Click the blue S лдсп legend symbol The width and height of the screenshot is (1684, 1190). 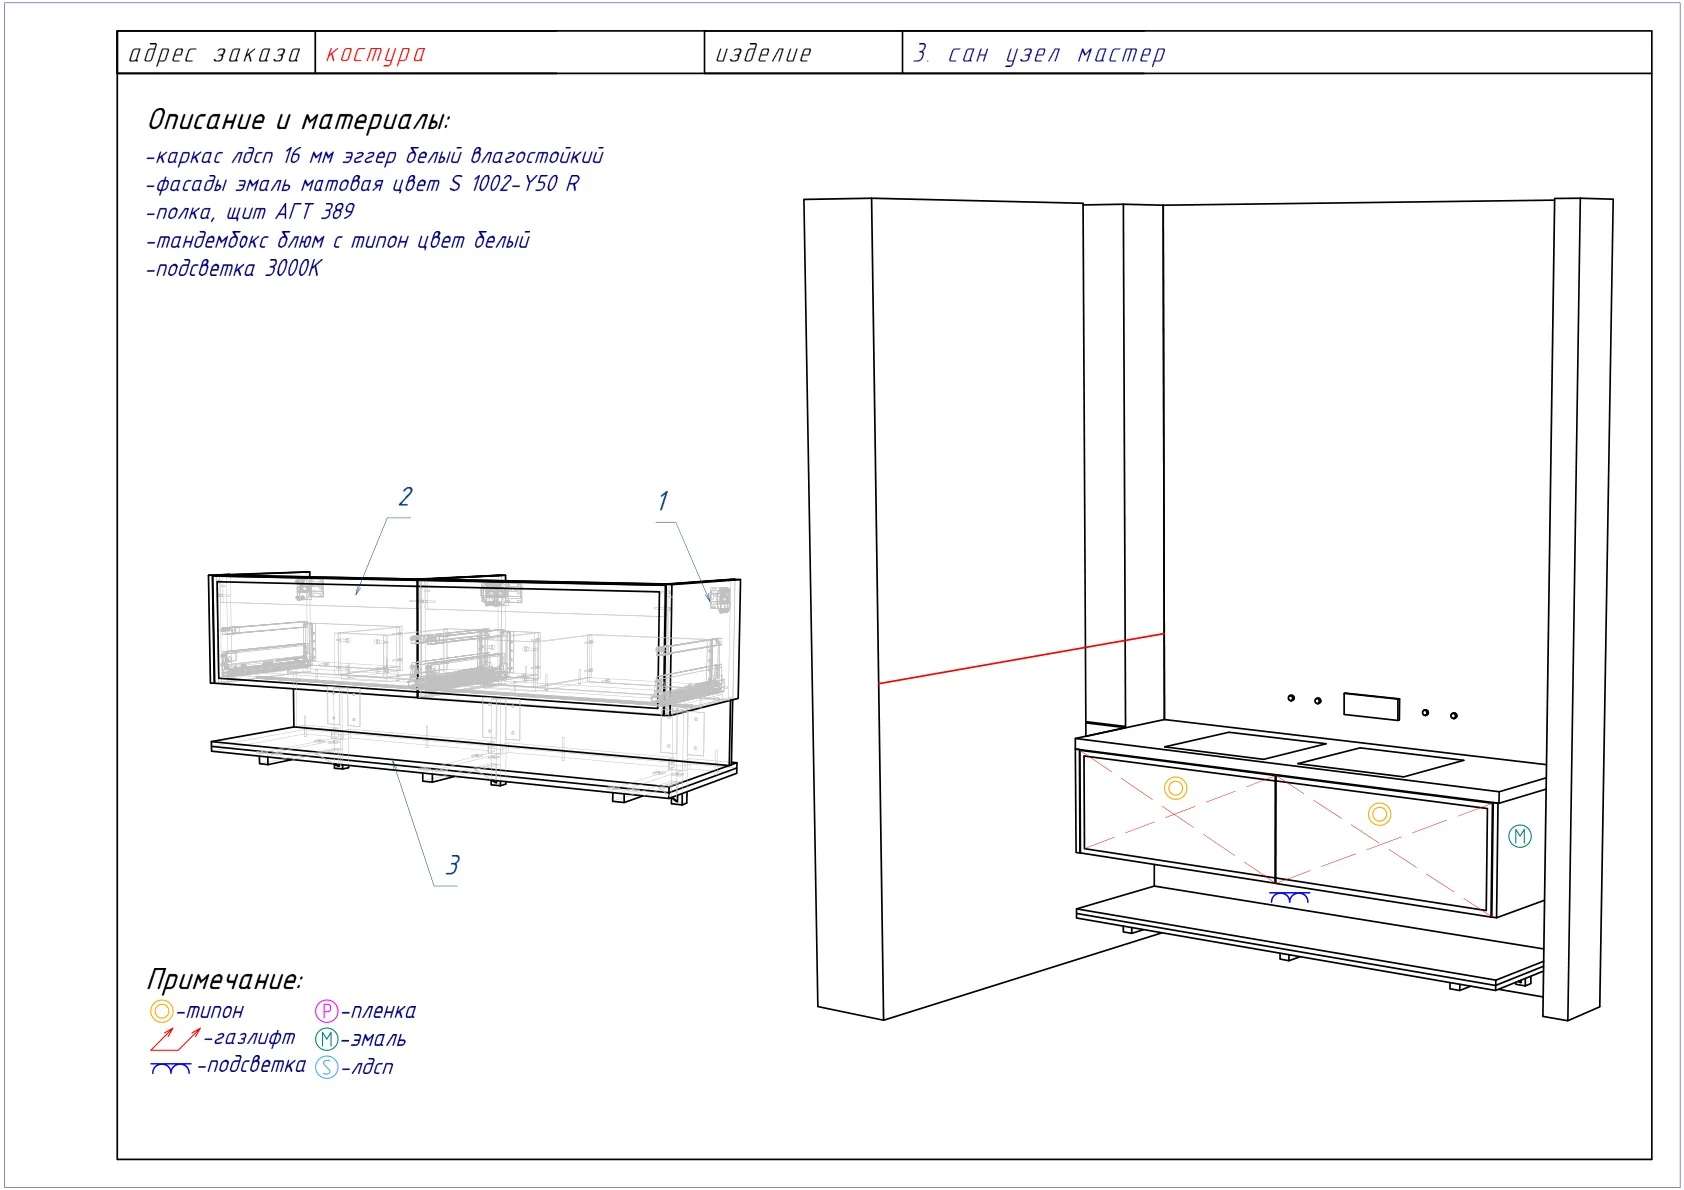(326, 1067)
